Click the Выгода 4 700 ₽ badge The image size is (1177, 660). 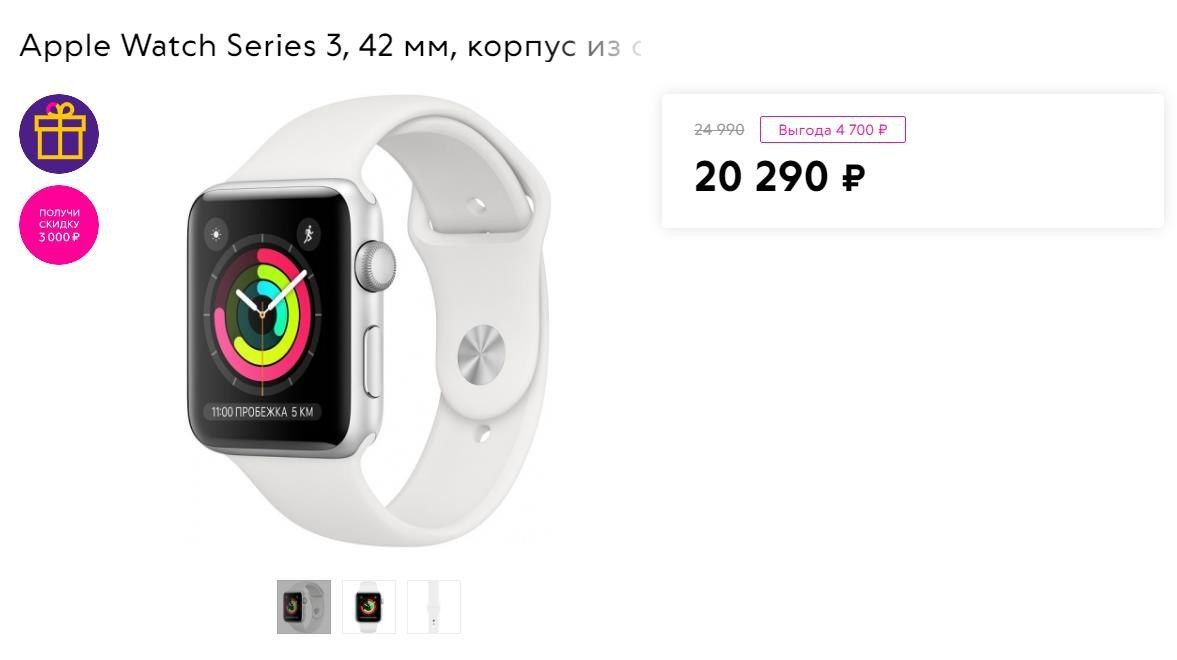tap(832, 130)
